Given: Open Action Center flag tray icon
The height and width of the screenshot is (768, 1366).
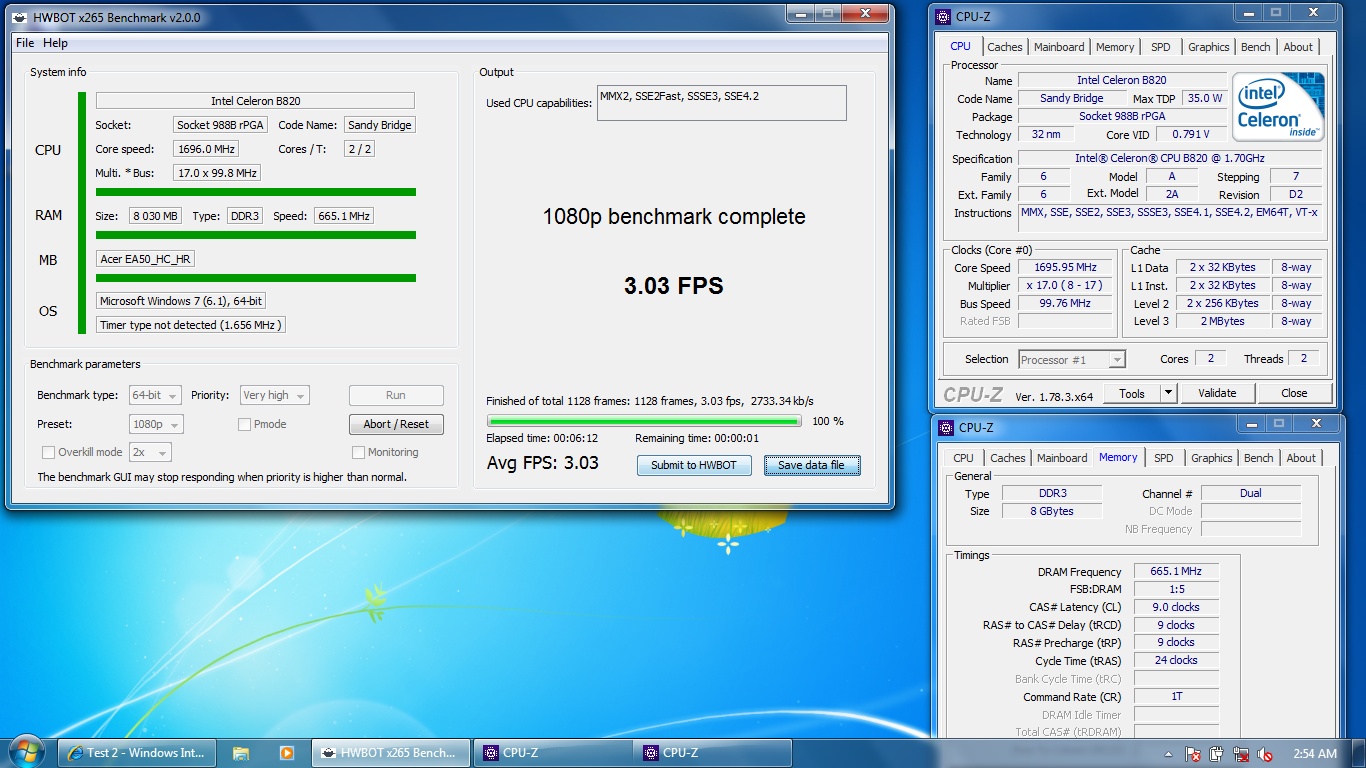Looking at the screenshot, I should click(x=1193, y=754).
